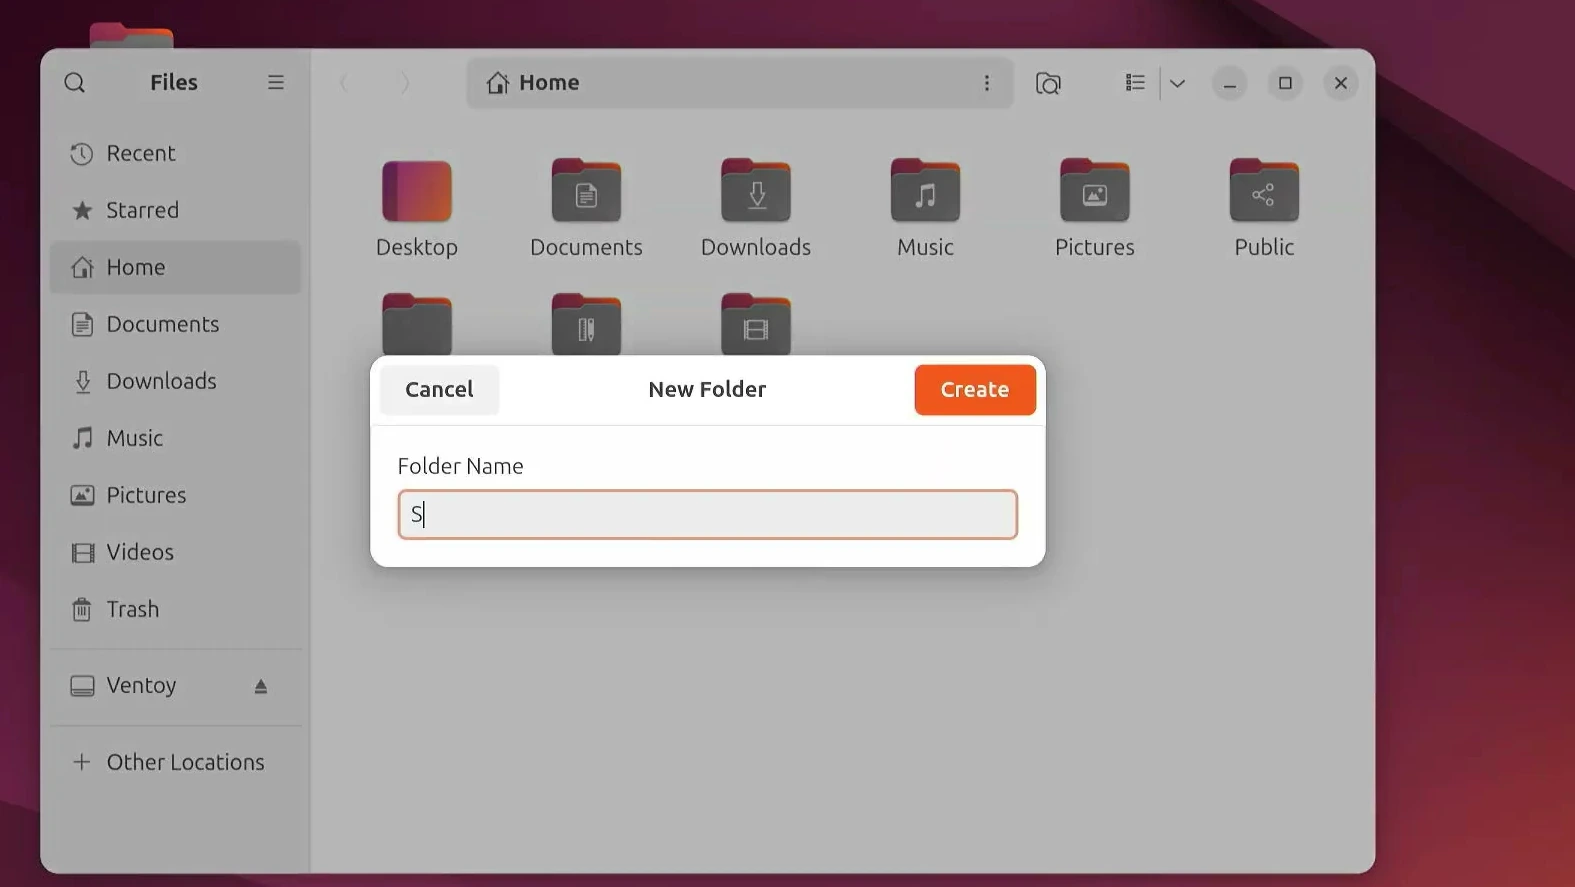
Task: Open Other Locations in the sidebar
Action: coord(175,762)
